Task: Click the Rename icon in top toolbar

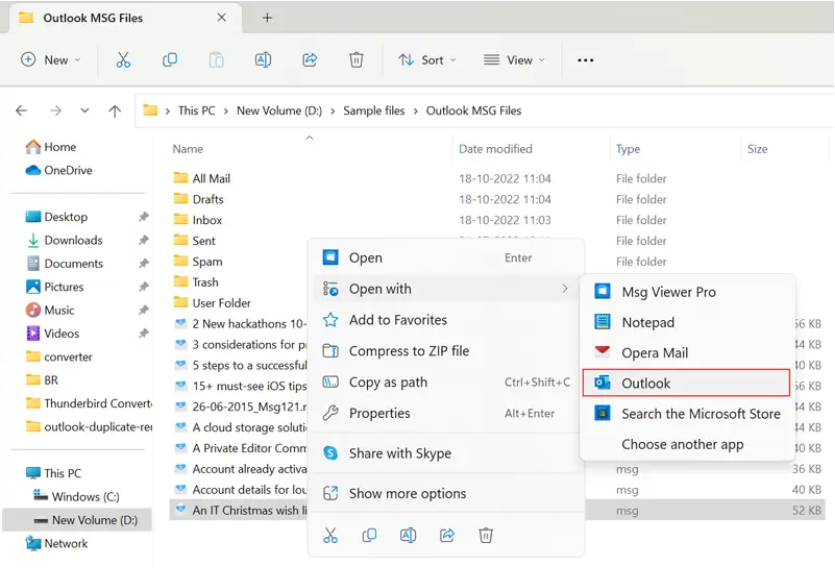Action: tap(263, 60)
